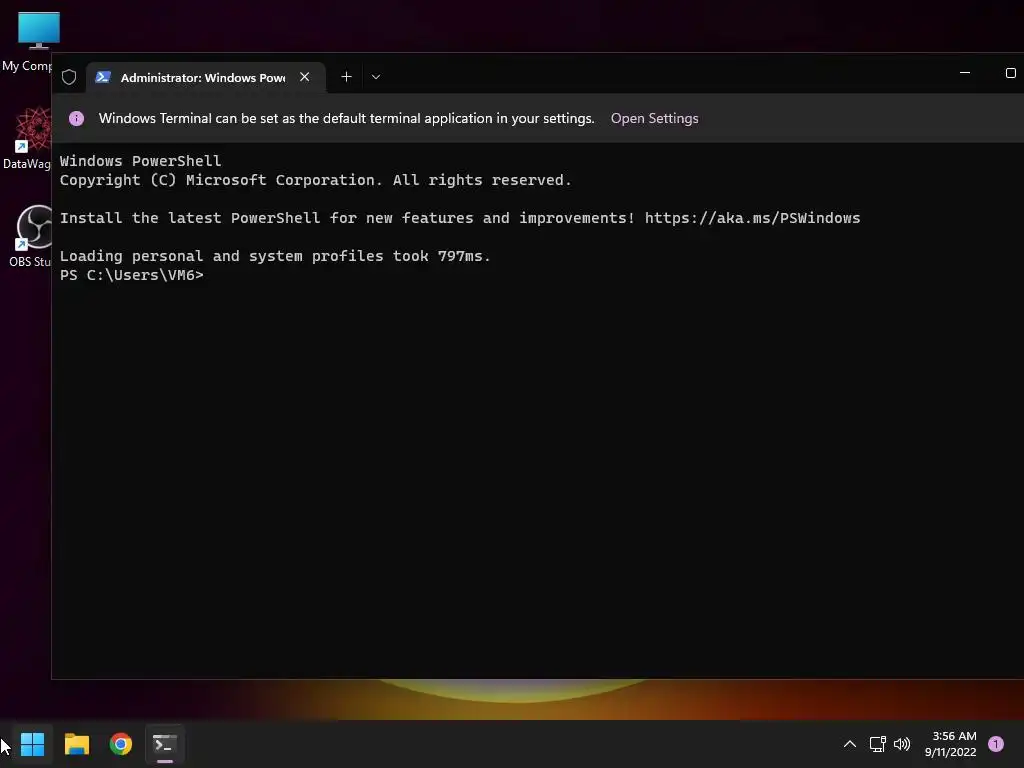Open the clock showing 3:56 AM

coord(950,744)
